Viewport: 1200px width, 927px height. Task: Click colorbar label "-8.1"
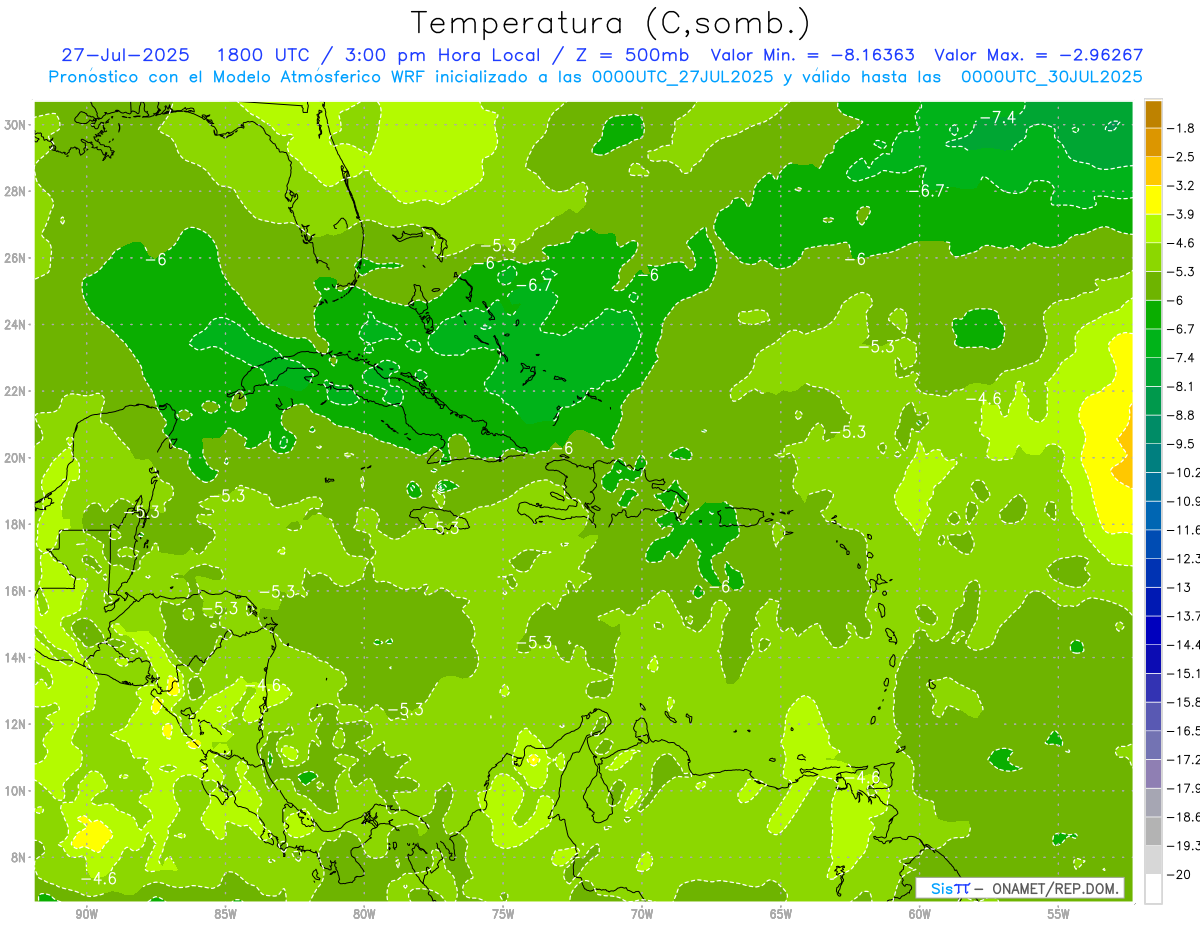(1183, 386)
